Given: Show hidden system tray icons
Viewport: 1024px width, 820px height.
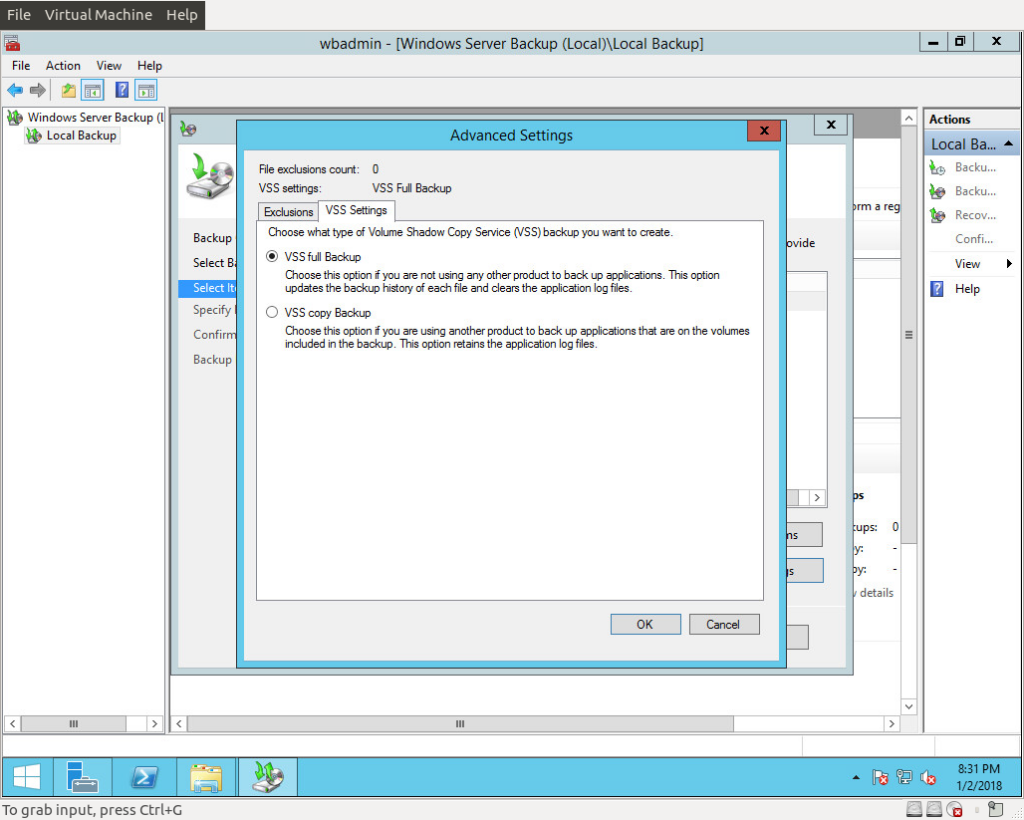Looking at the screenshot, I should [856, 778].
